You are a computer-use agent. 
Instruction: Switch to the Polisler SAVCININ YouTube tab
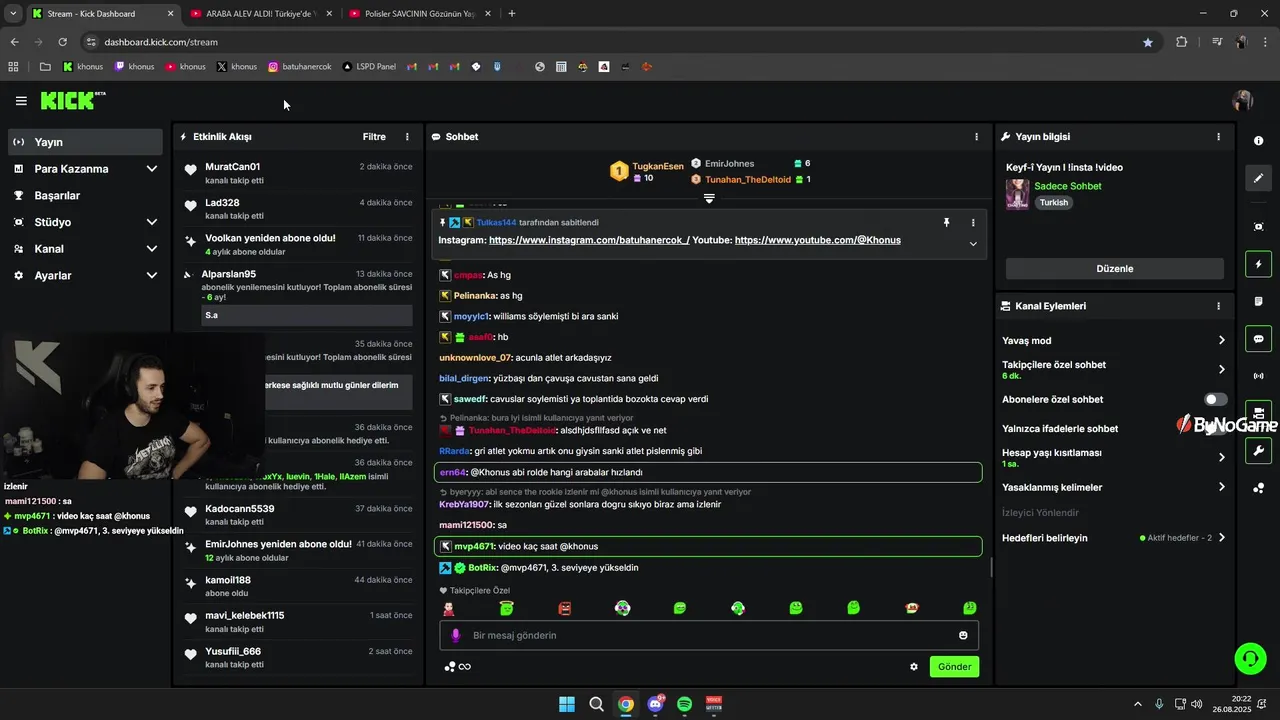click(420, 14)
